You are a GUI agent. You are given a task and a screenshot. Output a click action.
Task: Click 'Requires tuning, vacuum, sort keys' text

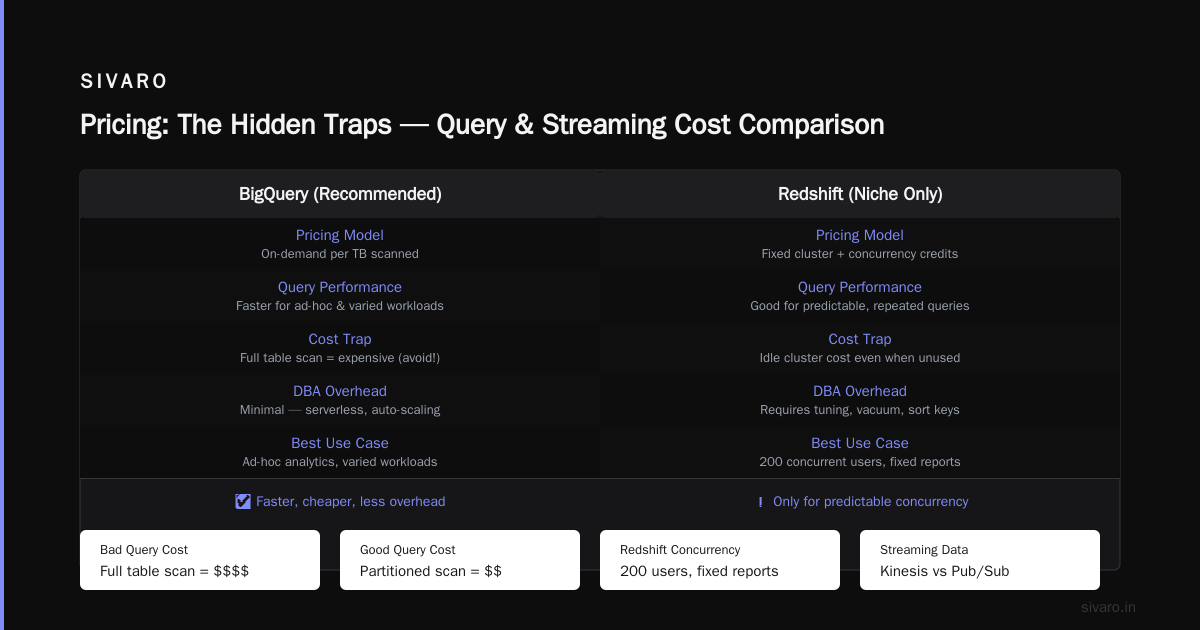point(860,410)
